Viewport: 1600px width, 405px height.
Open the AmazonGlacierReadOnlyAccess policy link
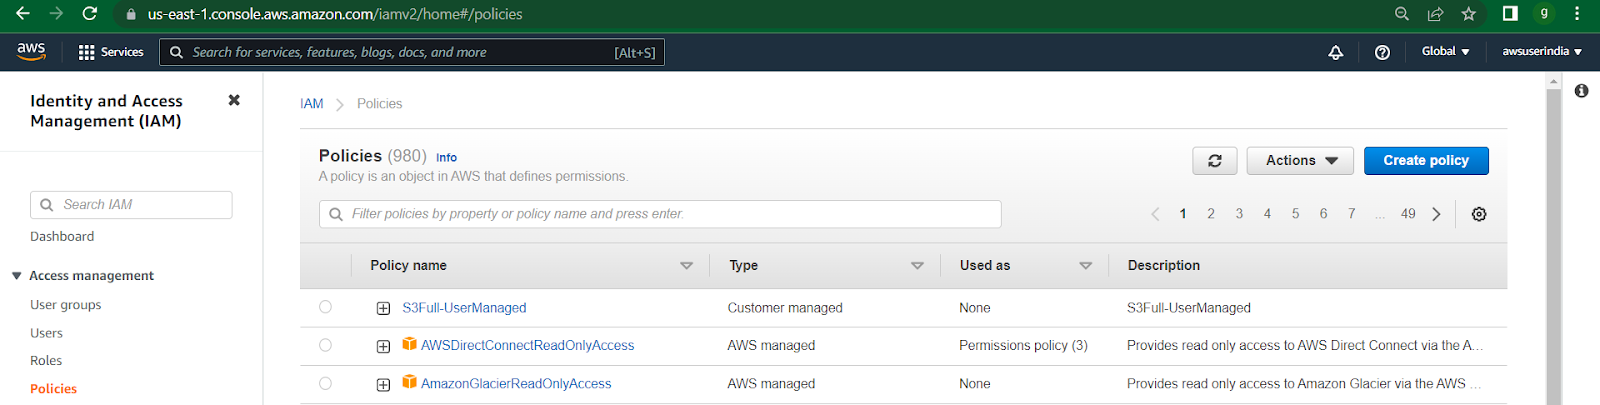pyautogui.click(x=516, y=384)
